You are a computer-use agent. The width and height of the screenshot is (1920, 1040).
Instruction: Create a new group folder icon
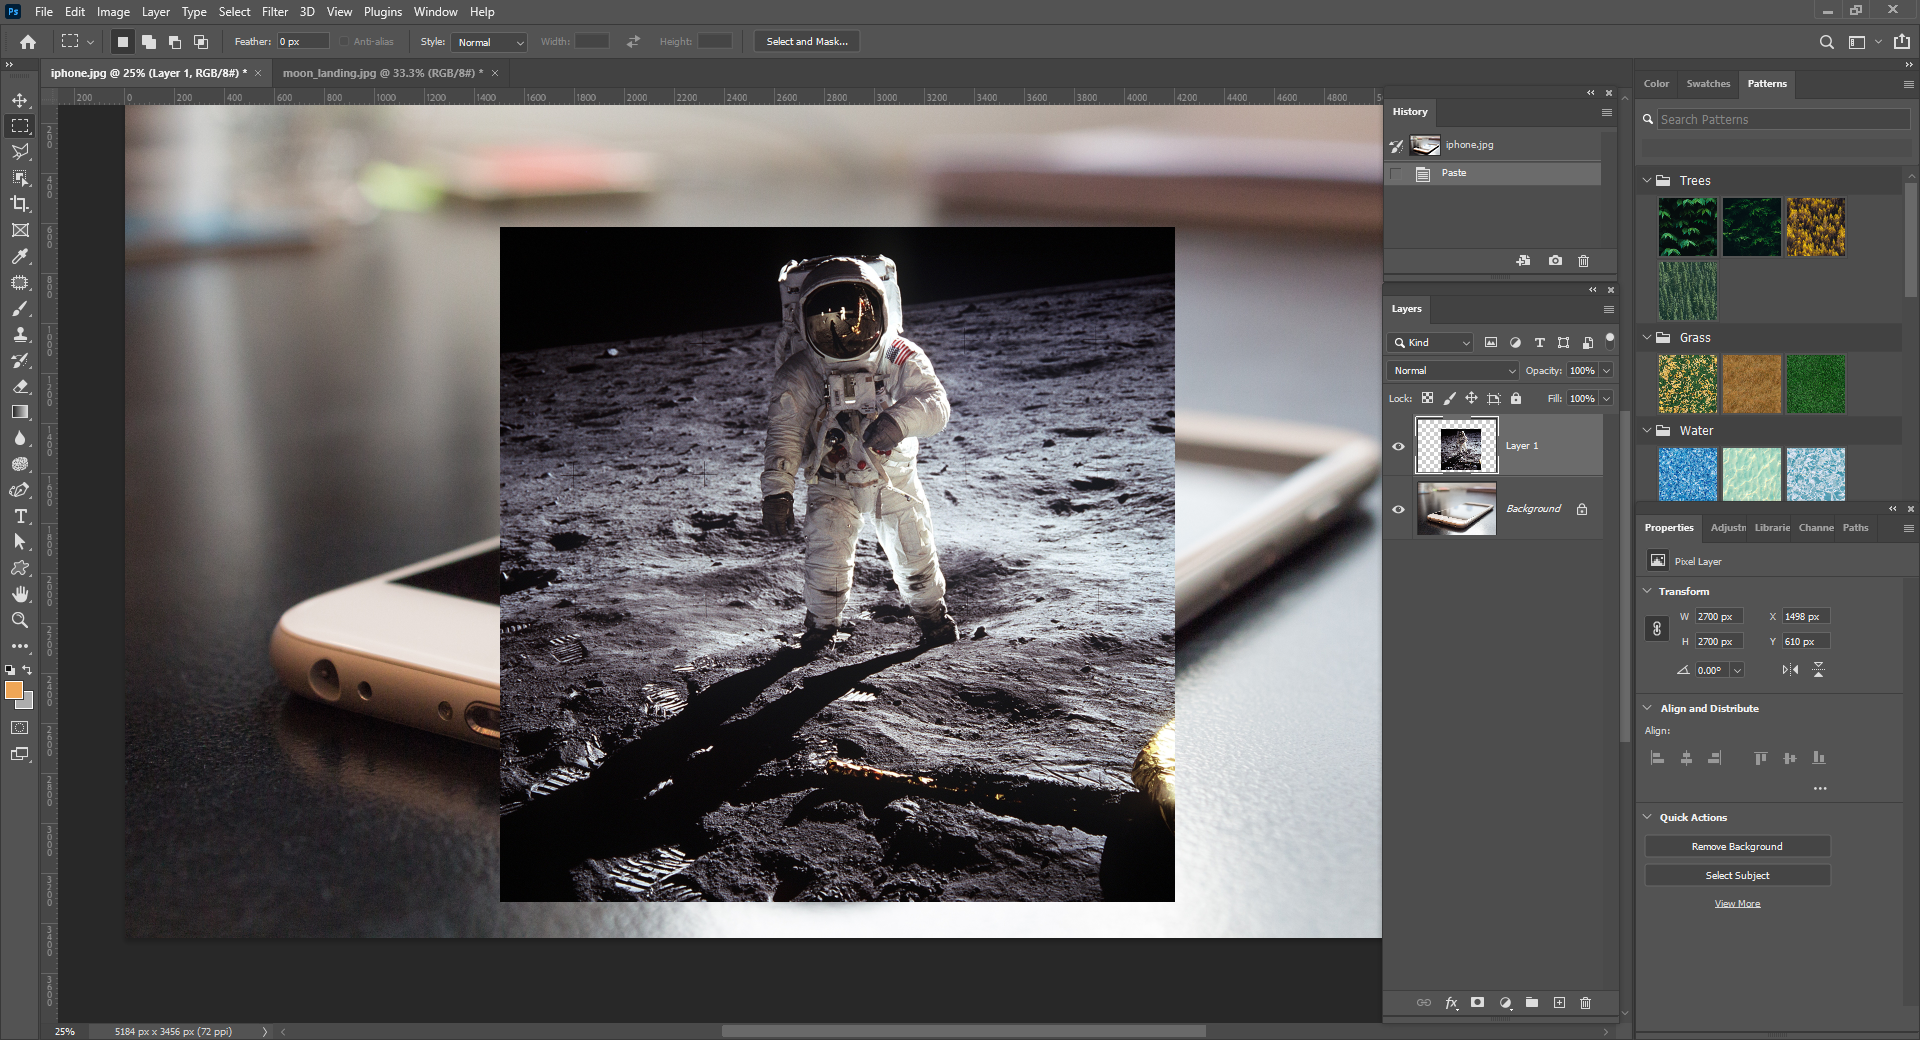pos(1532,1003)
